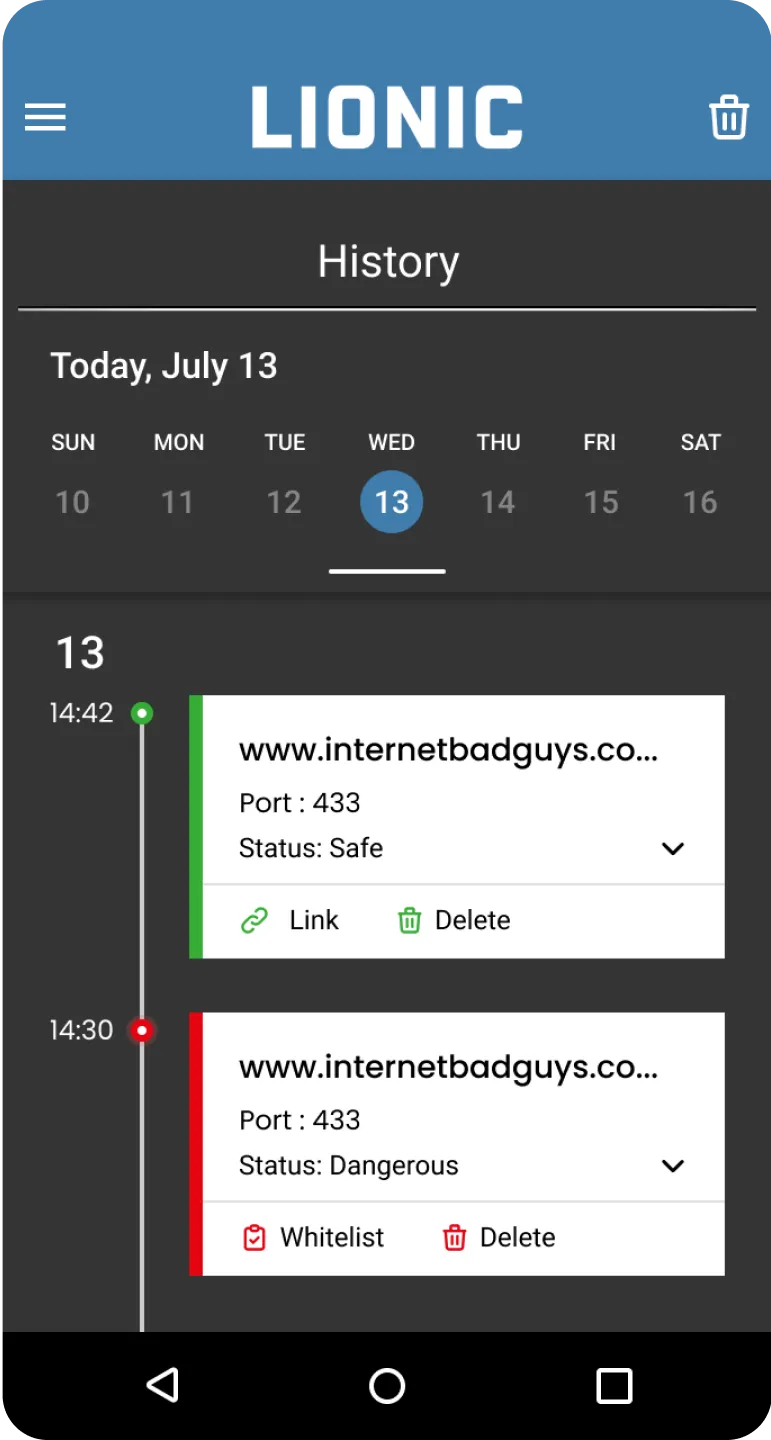771x1440 pixels.
Task: Click the 14:42 green timeline marker
Action: 142,713
